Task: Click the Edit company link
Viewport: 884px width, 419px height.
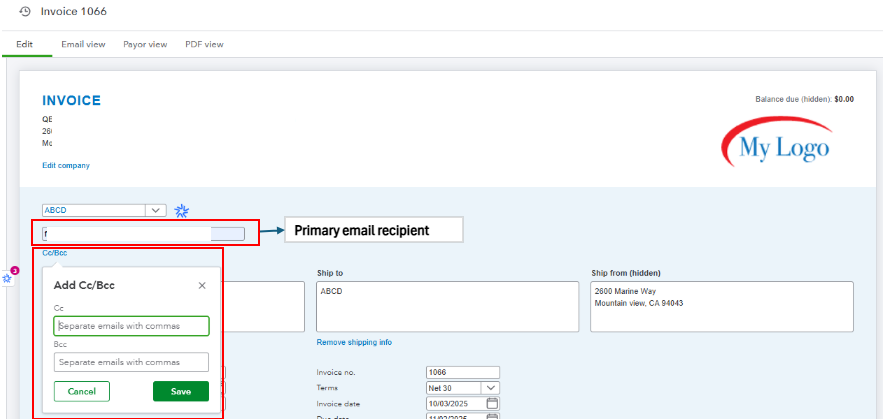Action: click(x=66, y=165)
